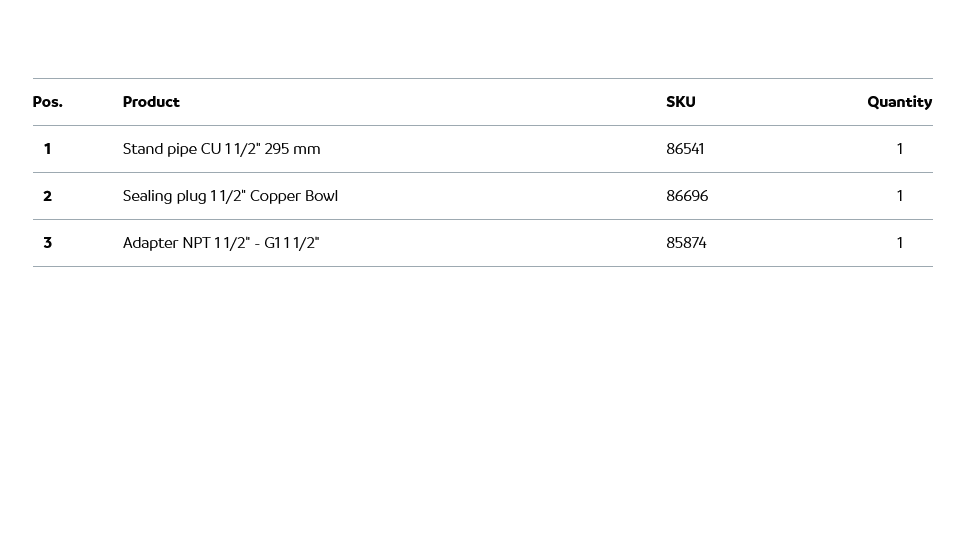
Task: Click the quantity value for SKU 86541
Action: [900, 149]
